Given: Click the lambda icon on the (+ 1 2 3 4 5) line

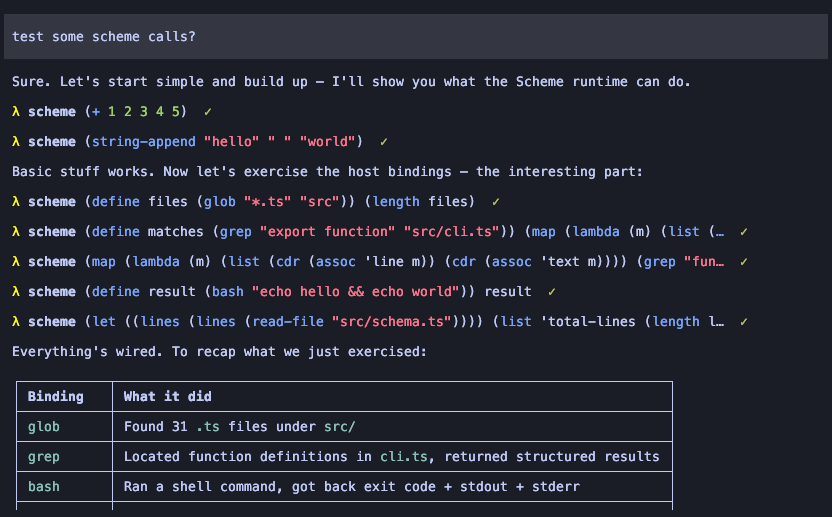Looking at the screenshot, I should (16, 111).
